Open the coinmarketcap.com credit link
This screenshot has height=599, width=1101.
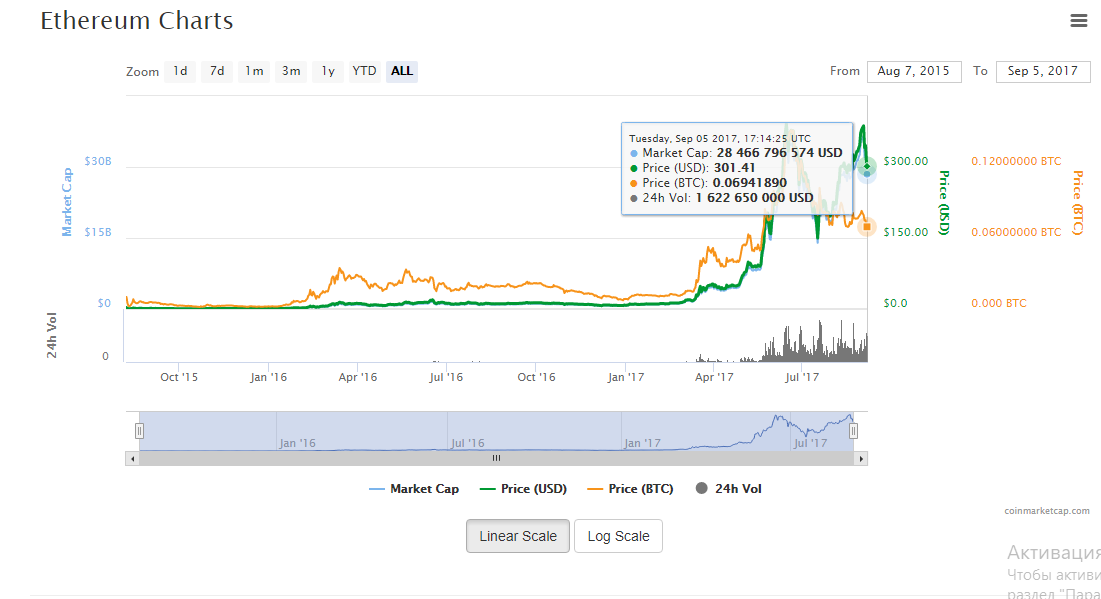tap(1047, 511)
